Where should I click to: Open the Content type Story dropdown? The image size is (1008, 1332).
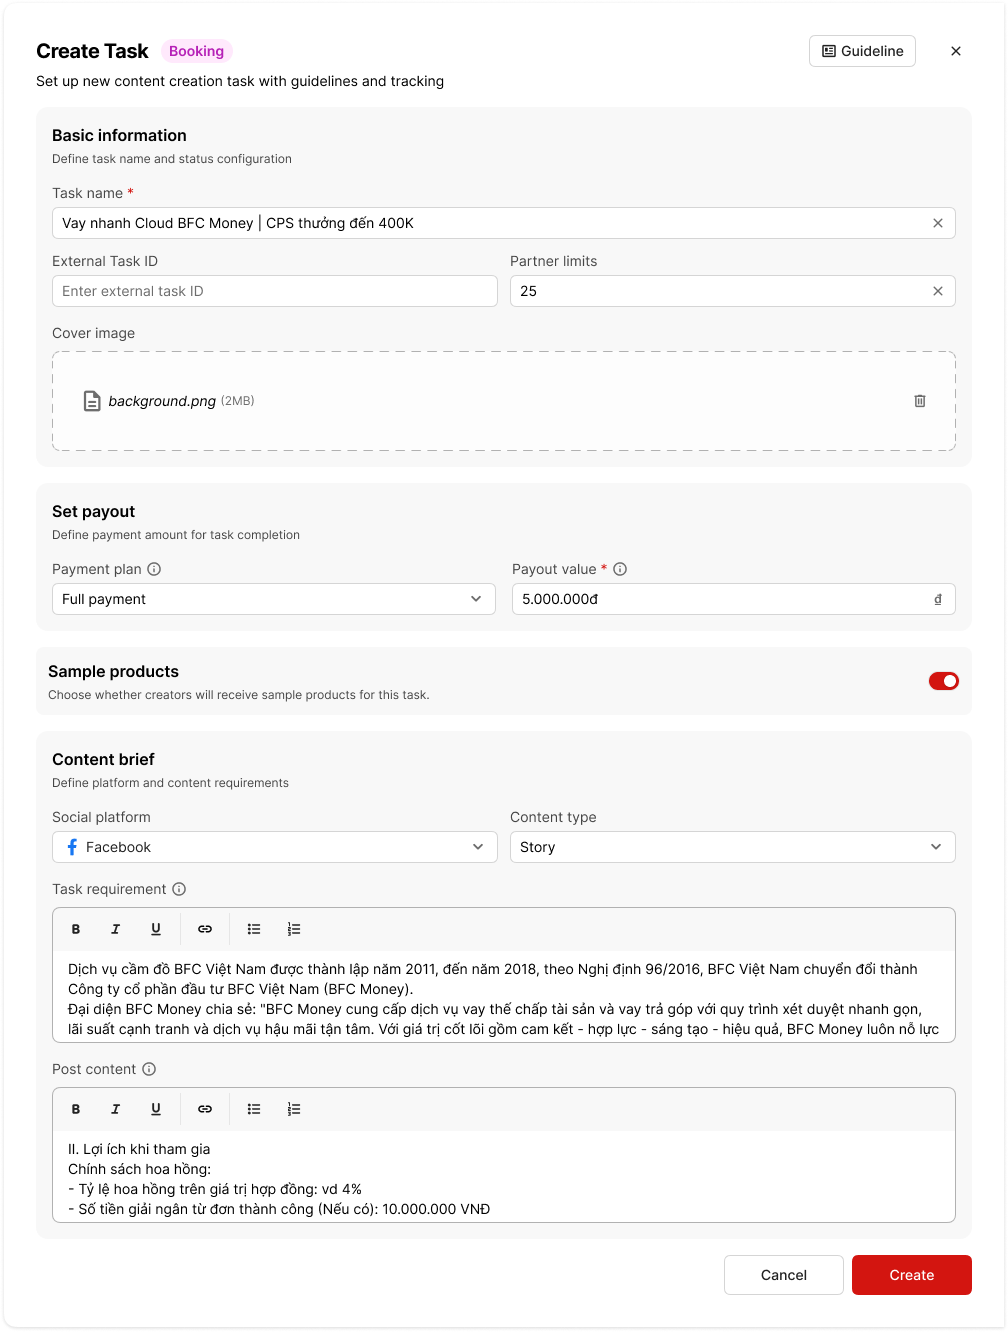732,847
